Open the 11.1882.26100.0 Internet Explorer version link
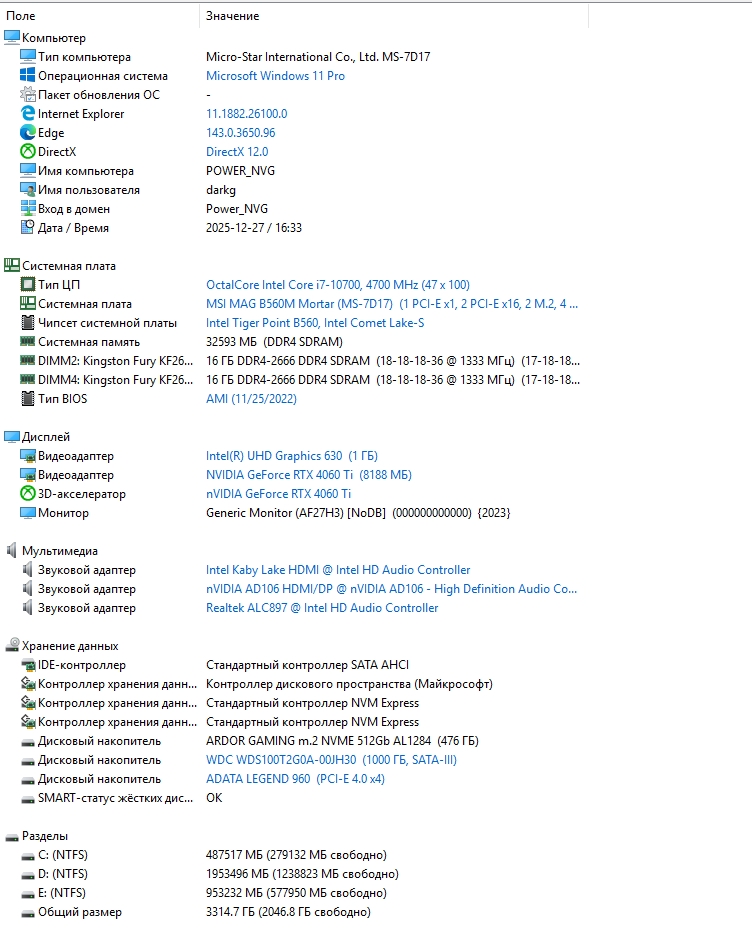The height and width of the screenshot is (933, 752). click(246, 114)
